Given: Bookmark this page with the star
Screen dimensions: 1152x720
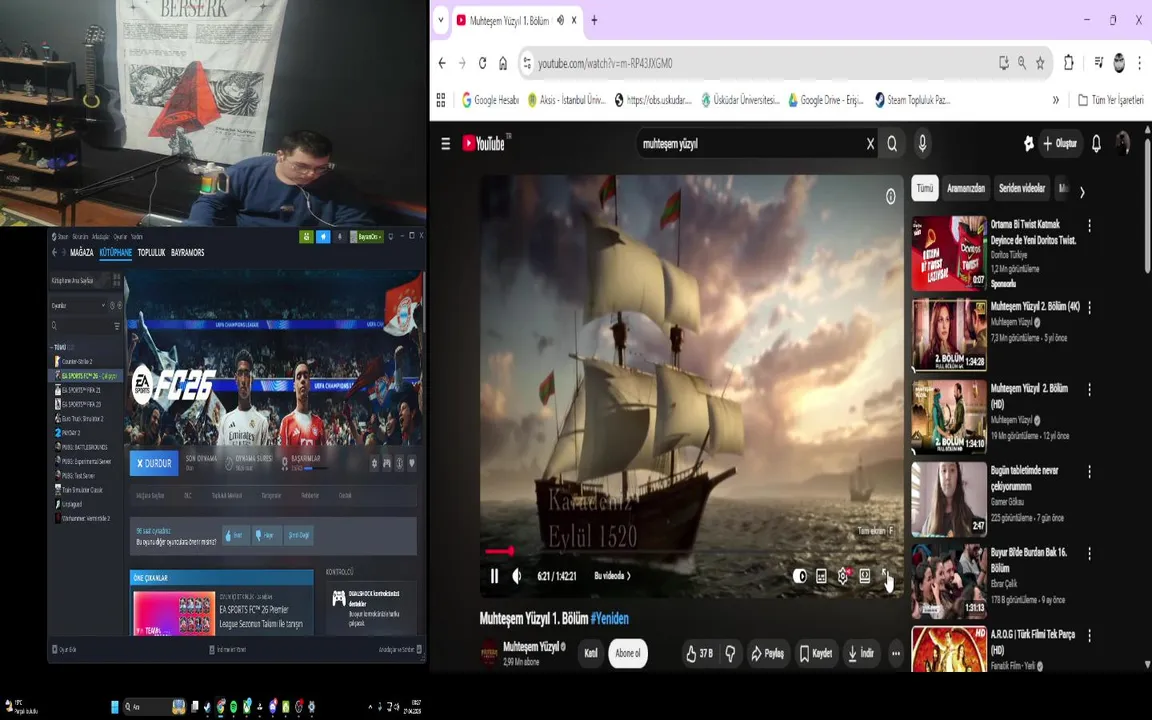Looking at the screenshot, I should point(1040,63).
